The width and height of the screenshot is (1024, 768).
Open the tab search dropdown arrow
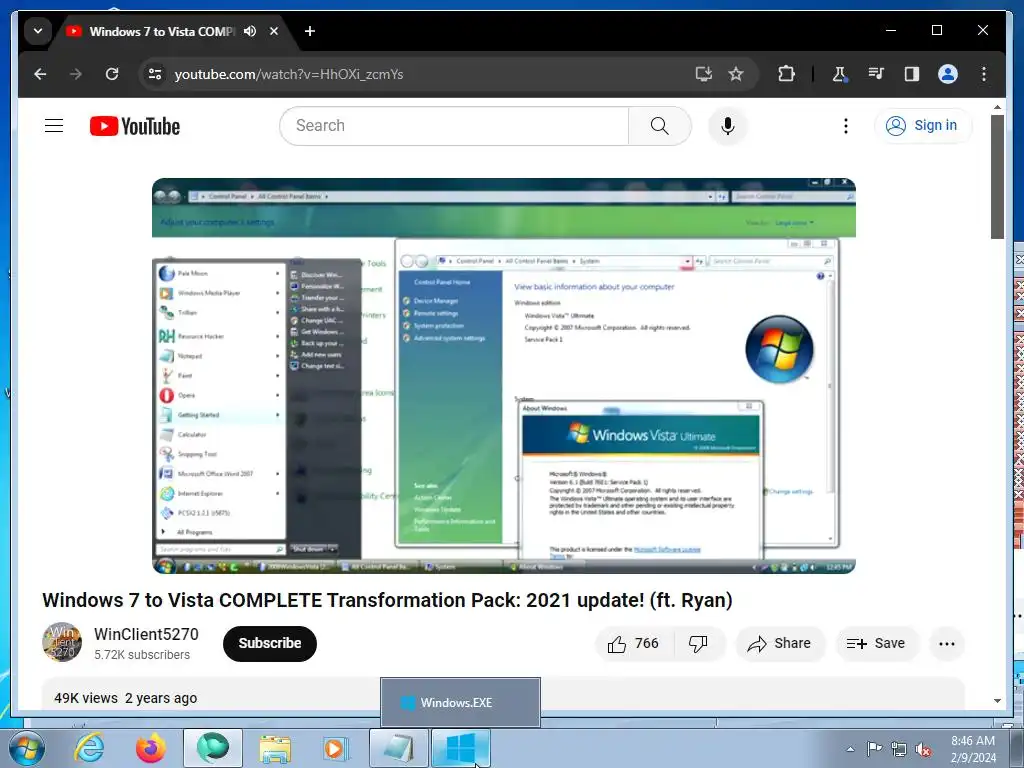click(38, 31)
